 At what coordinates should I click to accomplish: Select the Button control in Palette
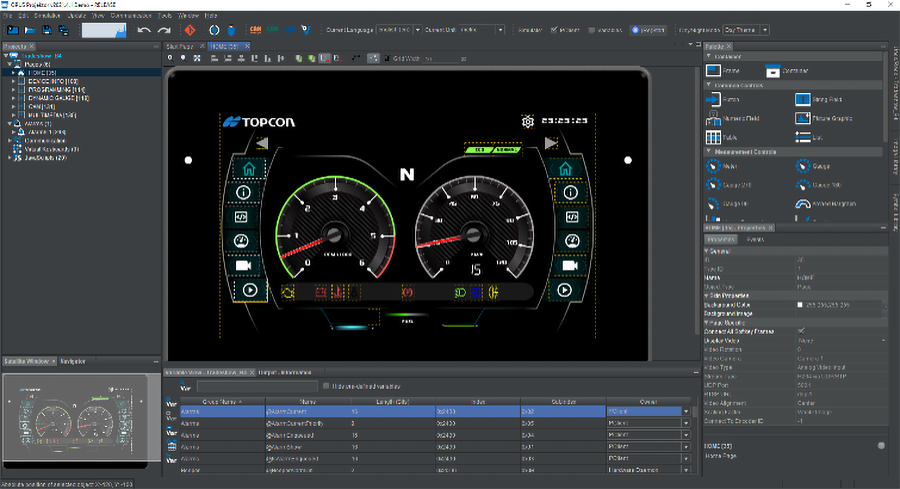pos(723,99)
